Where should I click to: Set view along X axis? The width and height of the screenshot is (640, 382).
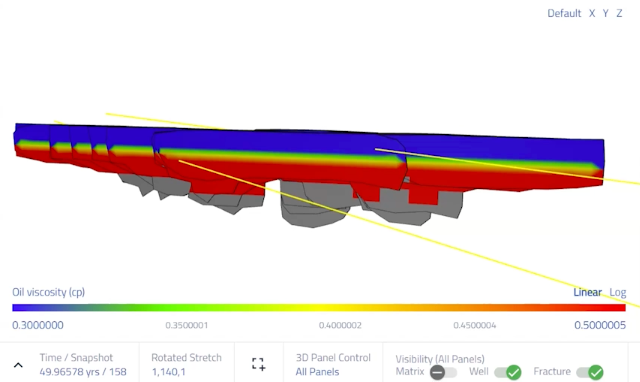pyautogui.click(x=592, y=13)
